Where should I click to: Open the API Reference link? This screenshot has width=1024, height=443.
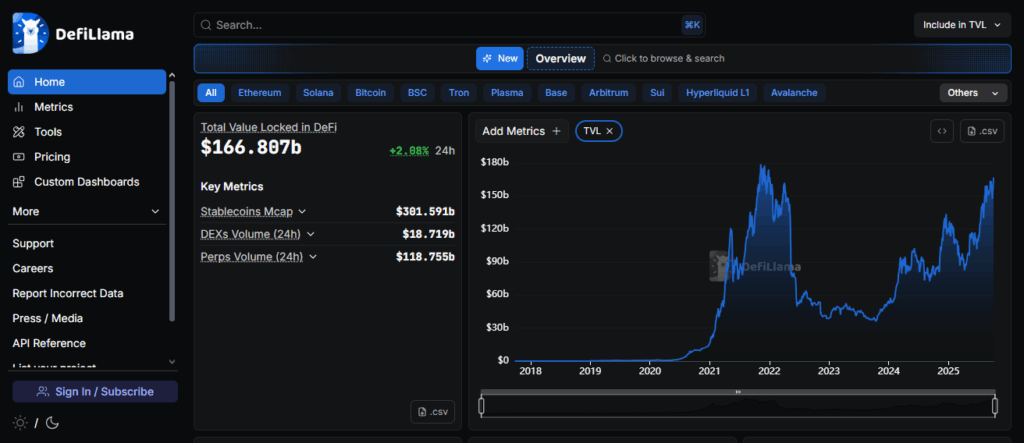pyautogui.click(x=49, y=343)
